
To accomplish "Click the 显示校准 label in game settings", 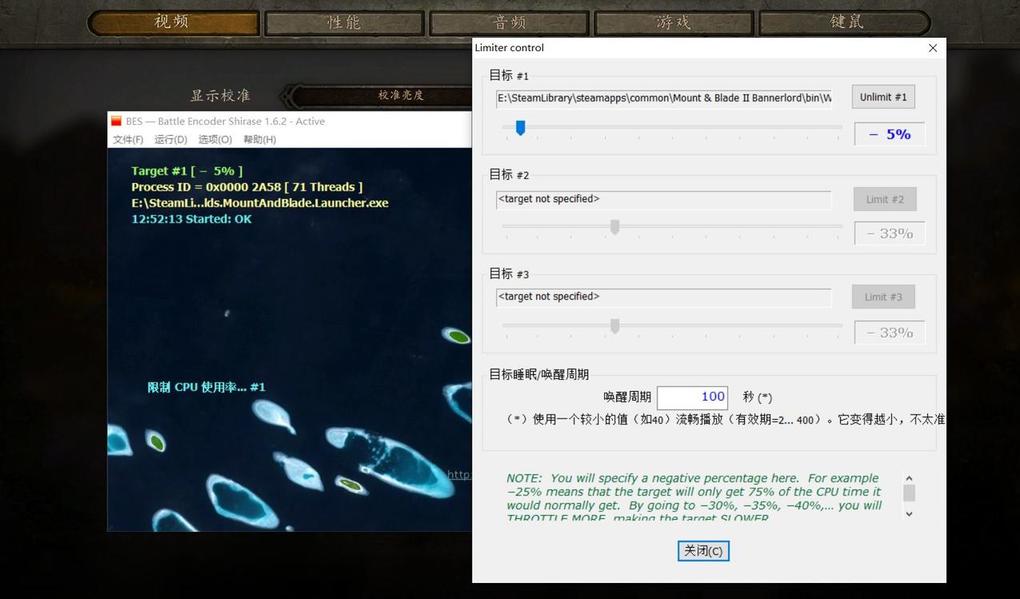I will [221, 96].
